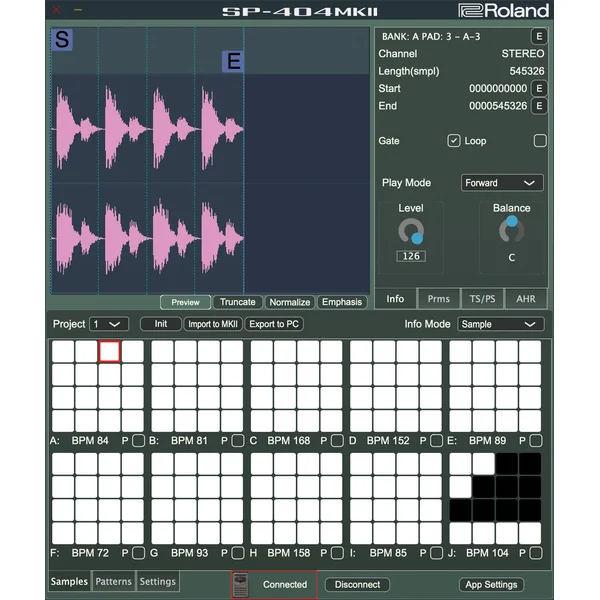Click the S start marker on the waveform

coord(62,39)
